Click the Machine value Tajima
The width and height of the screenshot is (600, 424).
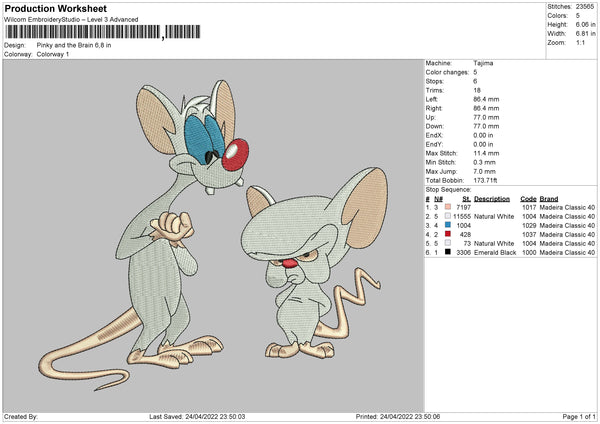click(483, 63)
